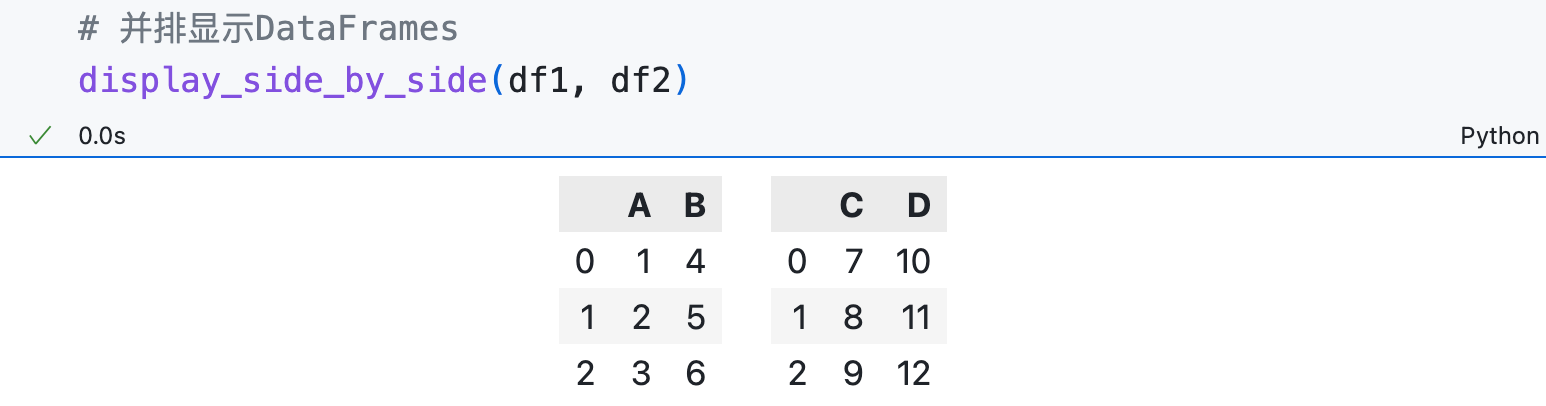Click the cell containing value 11
The width and height of the screenshot is (1546, 406).
[x=914, y=318]
